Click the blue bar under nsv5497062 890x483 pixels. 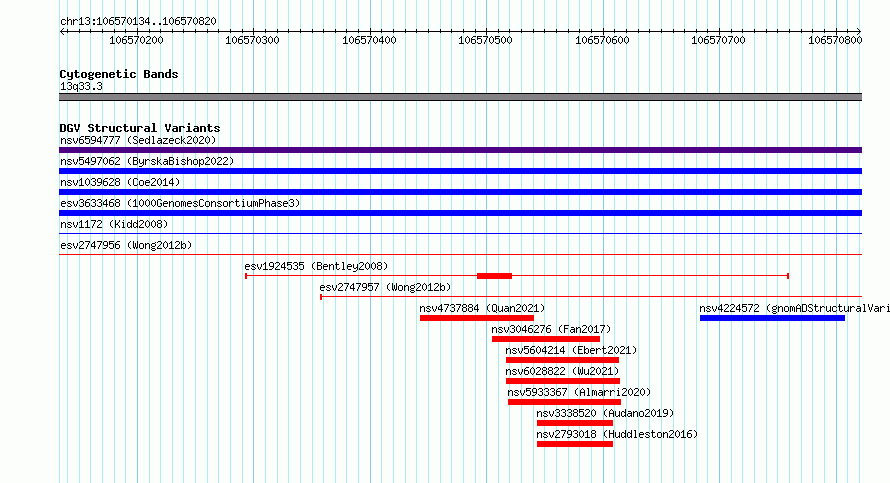click(x=460, y=171)
